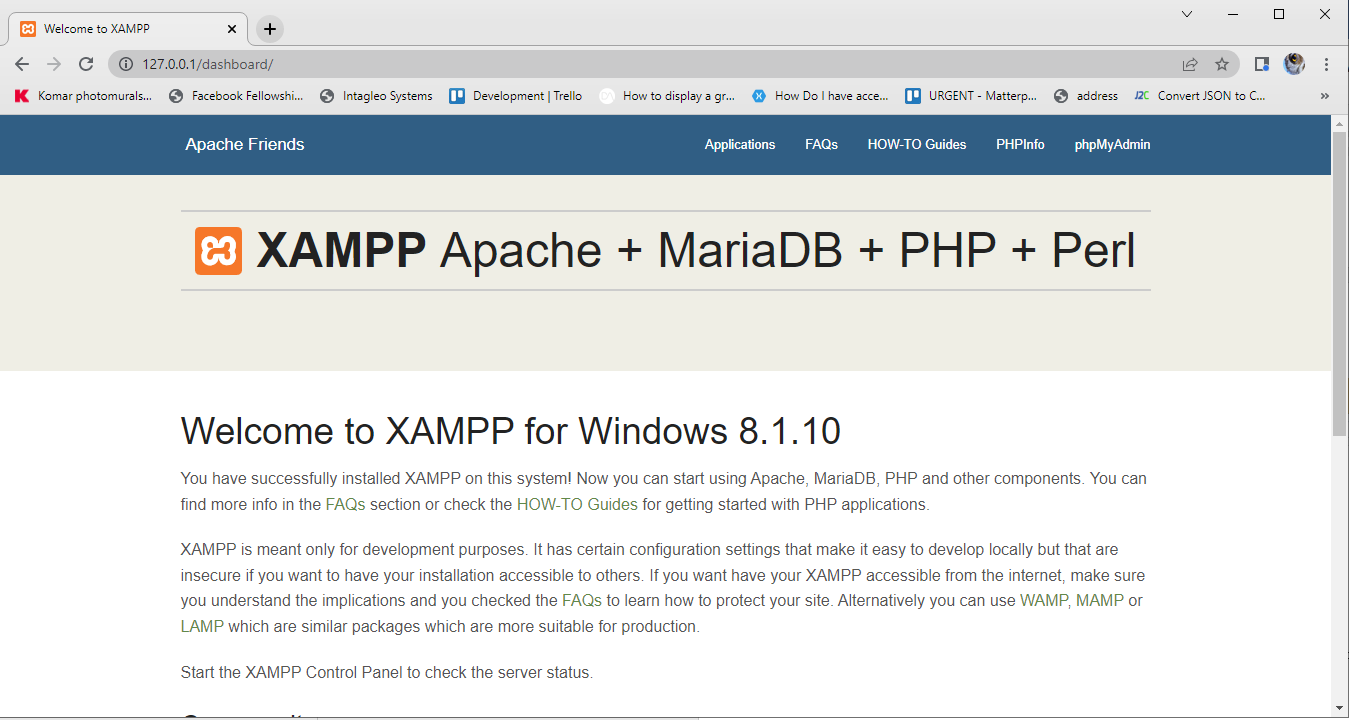Screen dimensions: 1349x720
Task: Open URGENT Matterp... bookmark
Action: [971, 96]
